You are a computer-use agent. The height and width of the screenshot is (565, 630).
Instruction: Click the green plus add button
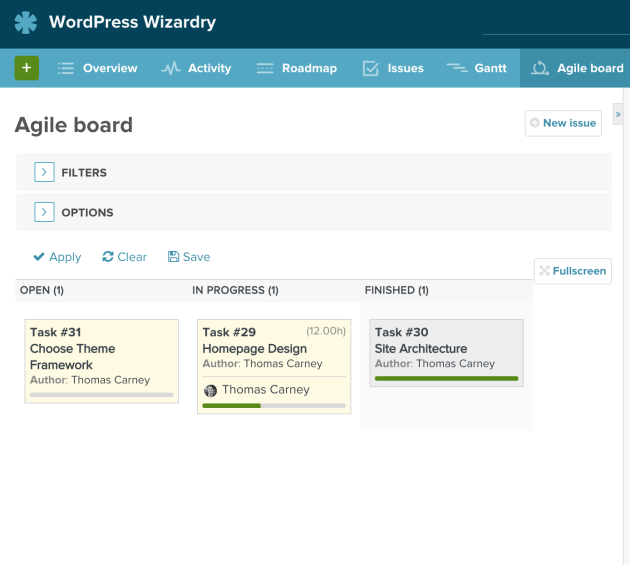[27, 68]
